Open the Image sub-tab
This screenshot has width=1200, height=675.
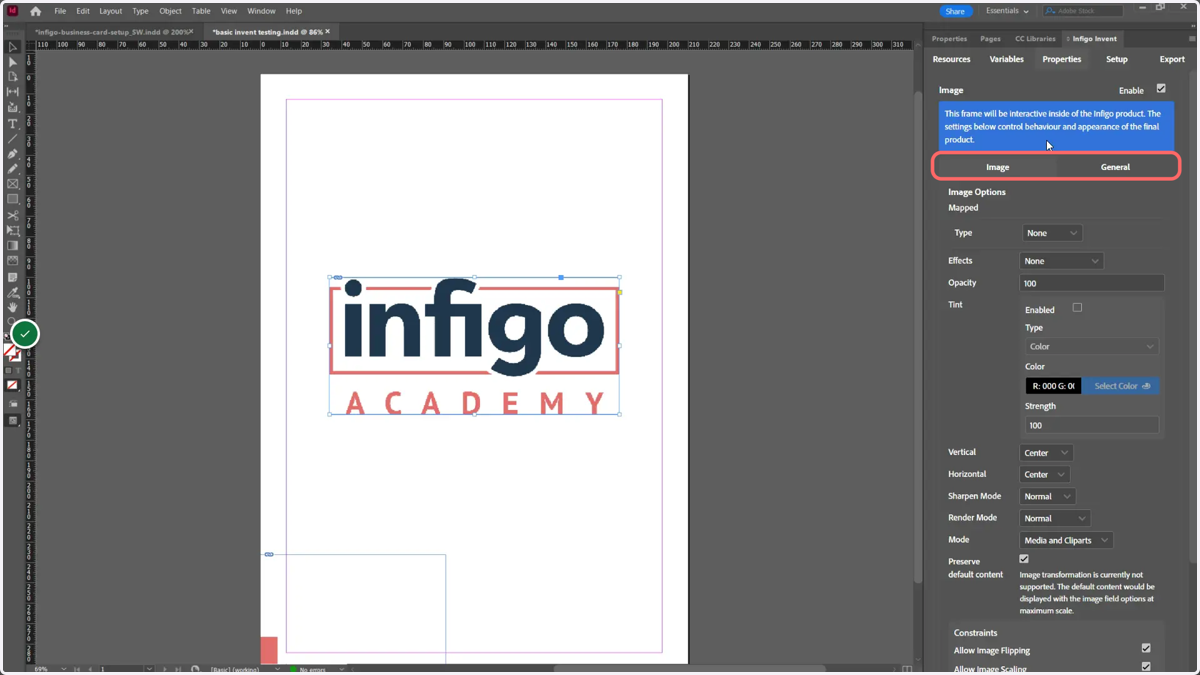(997, 167)
